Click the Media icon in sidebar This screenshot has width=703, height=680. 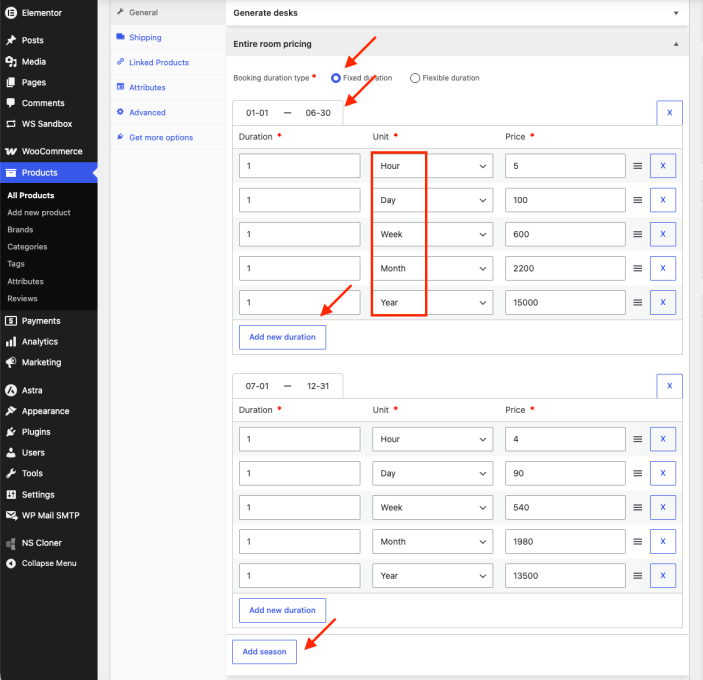[11, 62]
